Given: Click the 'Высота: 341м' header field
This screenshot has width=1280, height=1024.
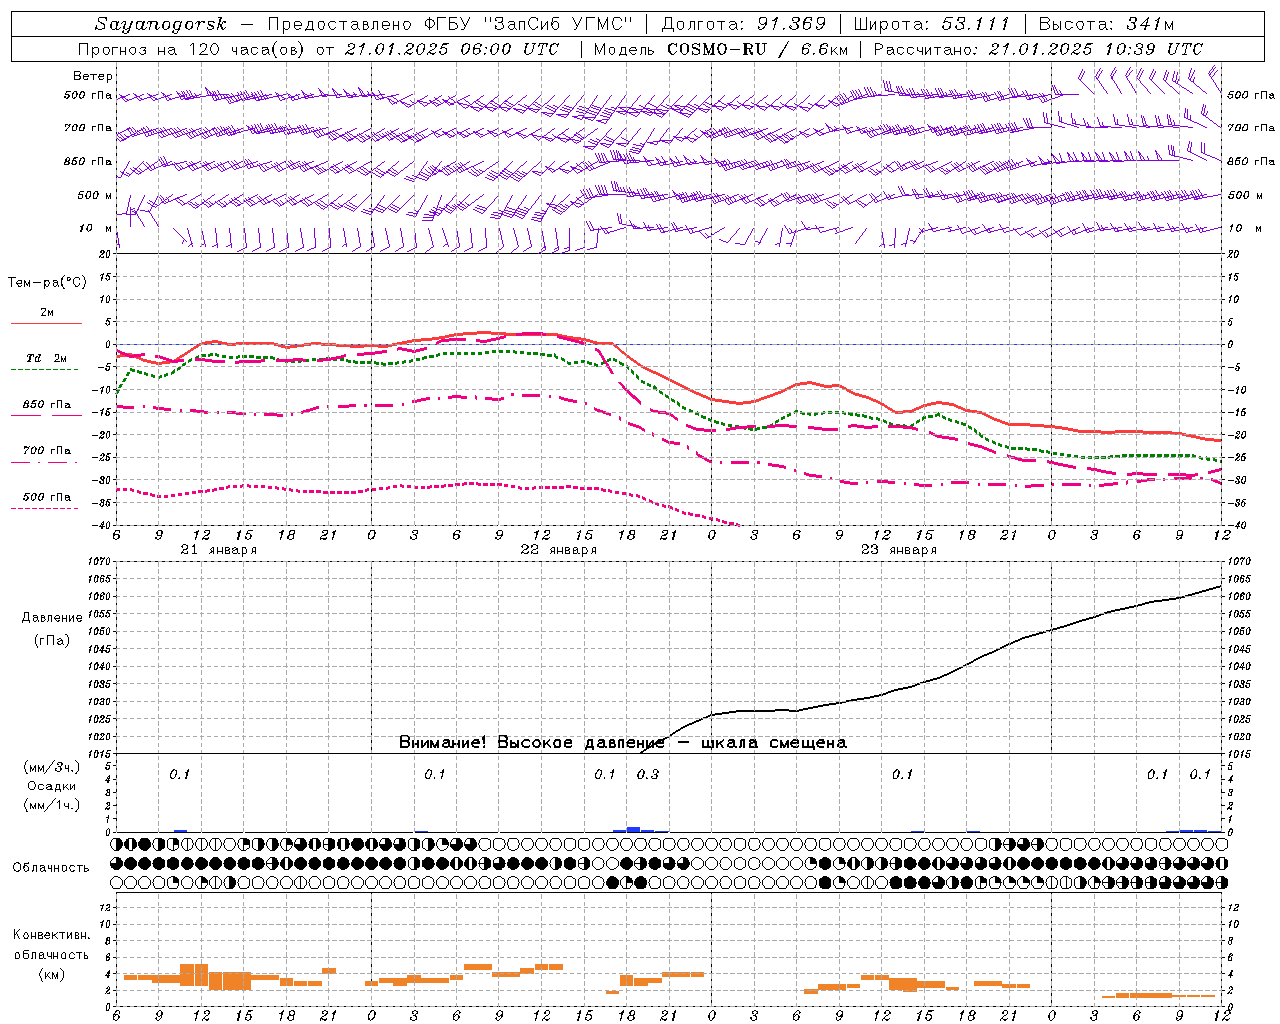Looking at the screenshot, I should coord(1106,24).
